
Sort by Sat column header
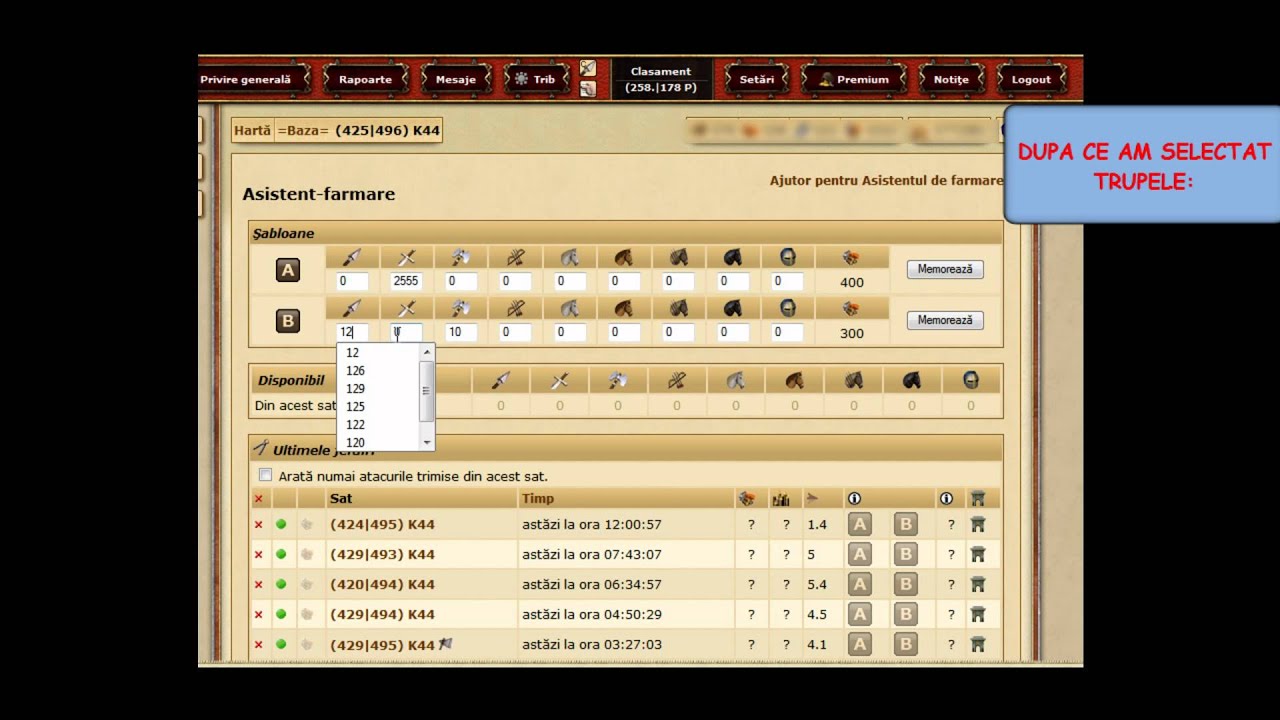point(341,498)
